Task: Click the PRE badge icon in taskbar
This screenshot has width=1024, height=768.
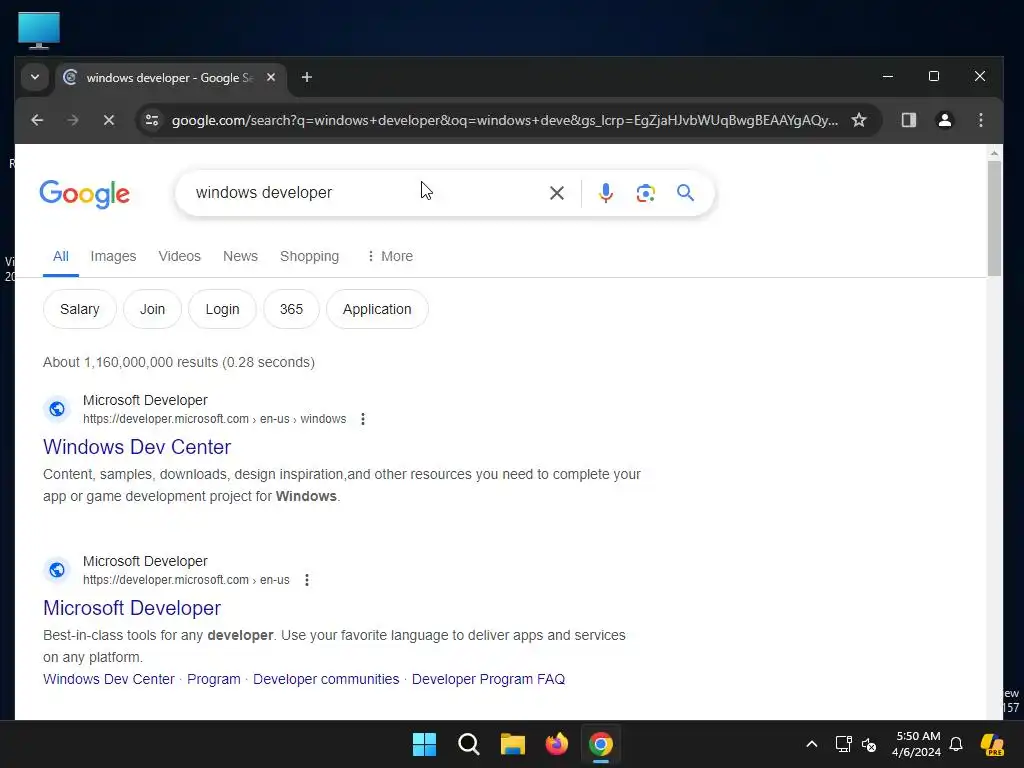Action: tap(992, 744)
